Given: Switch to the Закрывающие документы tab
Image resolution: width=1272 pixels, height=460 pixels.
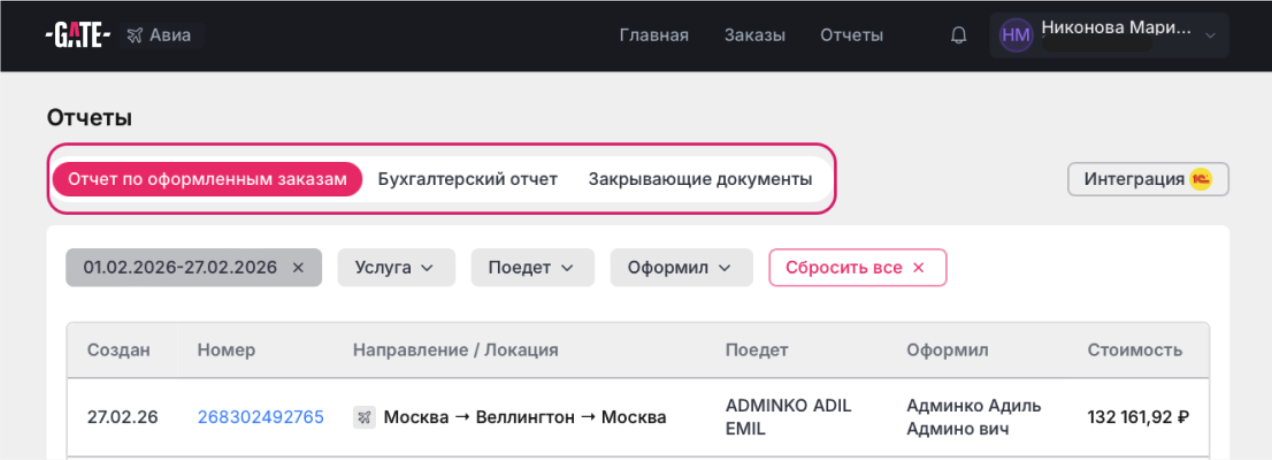Looking at the screenshot, I should coord(699,180).
